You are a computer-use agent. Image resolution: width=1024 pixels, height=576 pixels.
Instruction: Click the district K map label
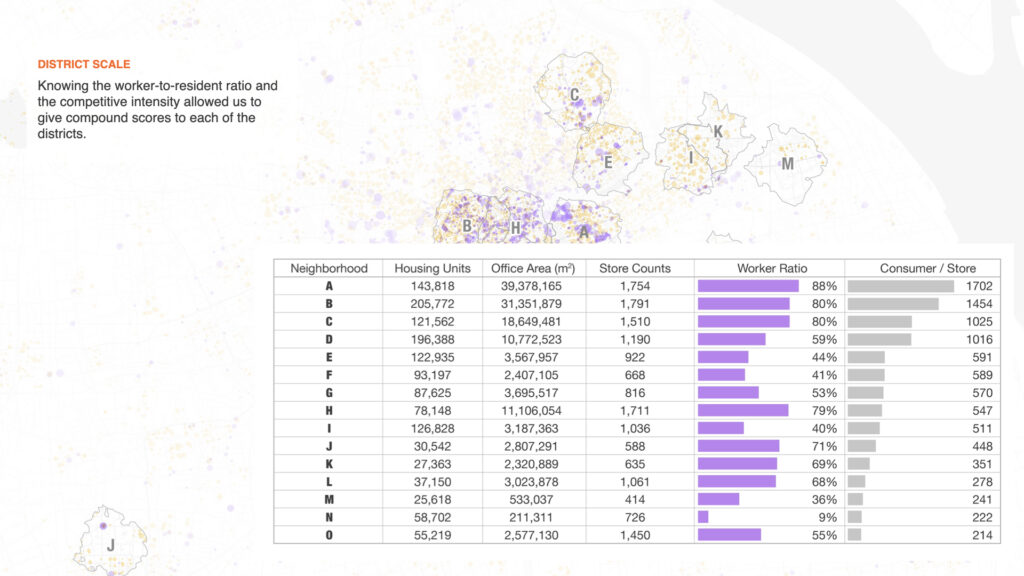(x=718, y=131)
